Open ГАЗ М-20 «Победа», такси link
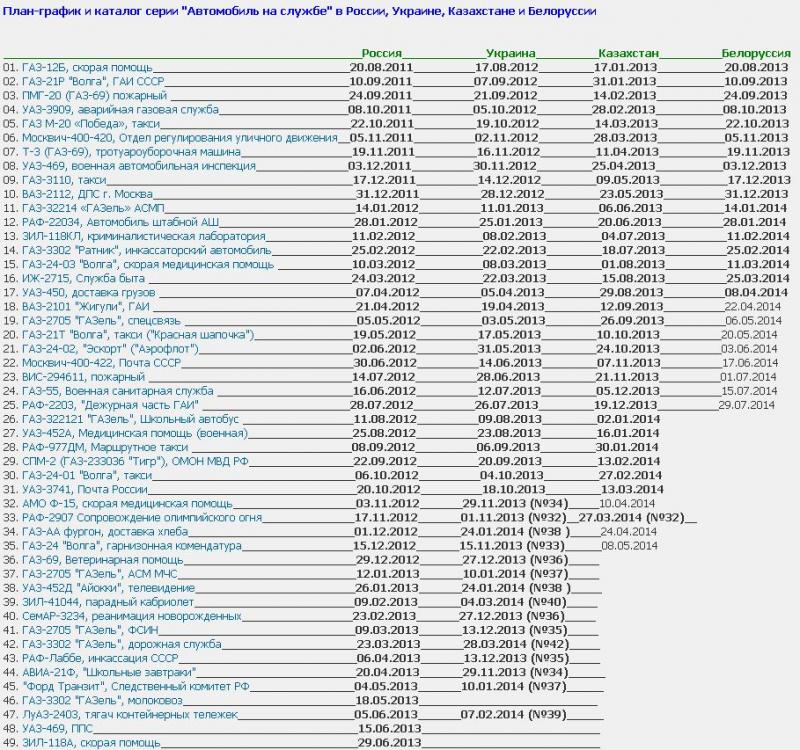This screenshot has width=800, height=750. pos(91,123)
